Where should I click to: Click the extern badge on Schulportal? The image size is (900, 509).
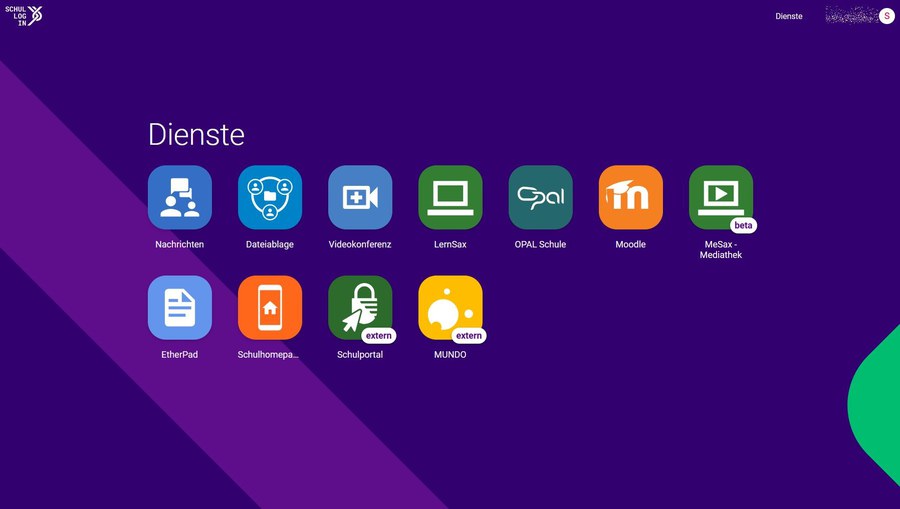click(378, 336)
